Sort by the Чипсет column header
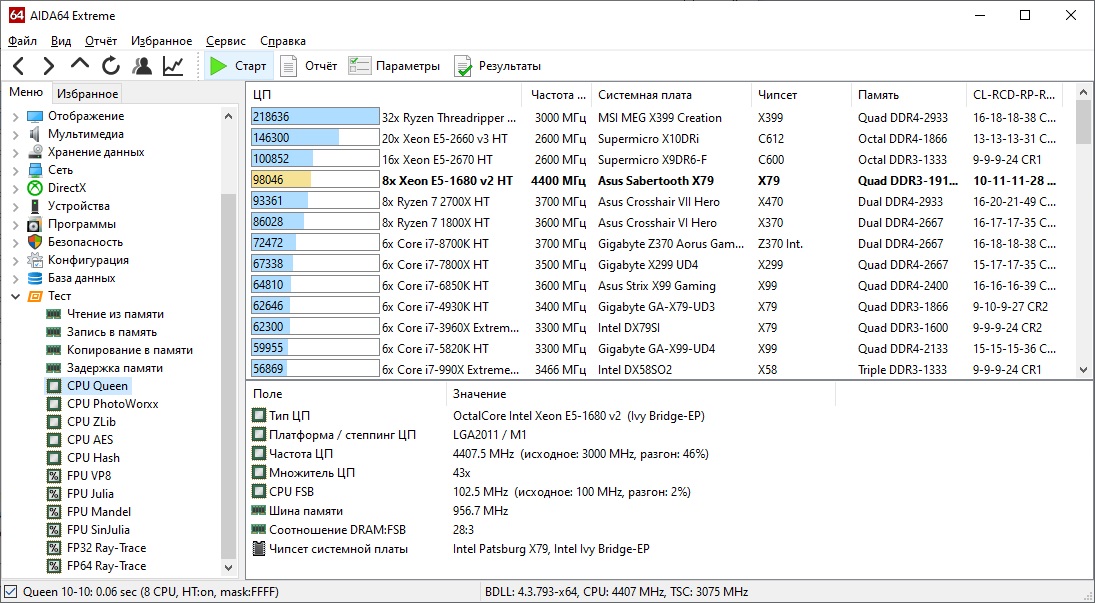The width and height of the screenshot is (1095, 603). (x=801, y=95)
